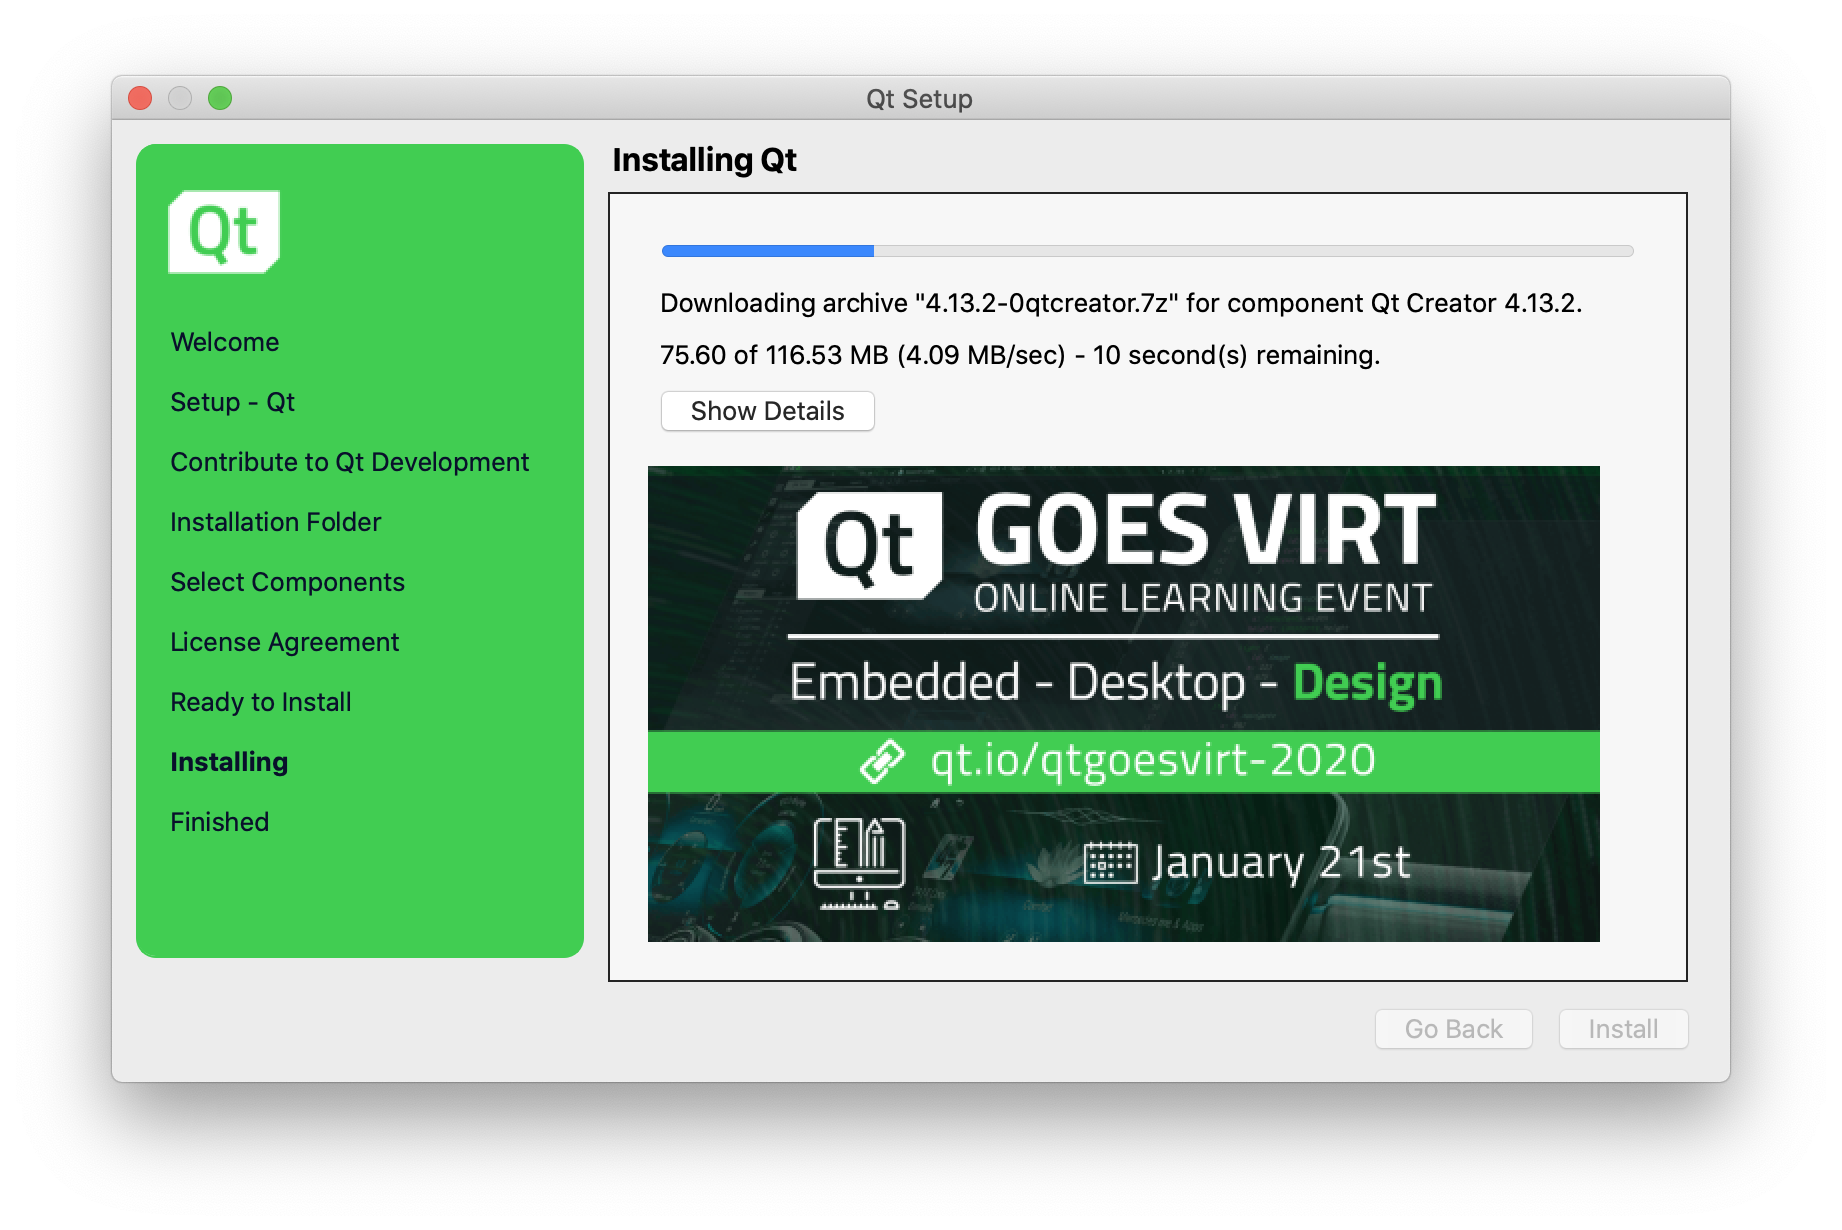The width and height of the screenshot is (1842, 1230).
Task: Click the Qt logo in the banner
Action: click(x=869, y=546)
